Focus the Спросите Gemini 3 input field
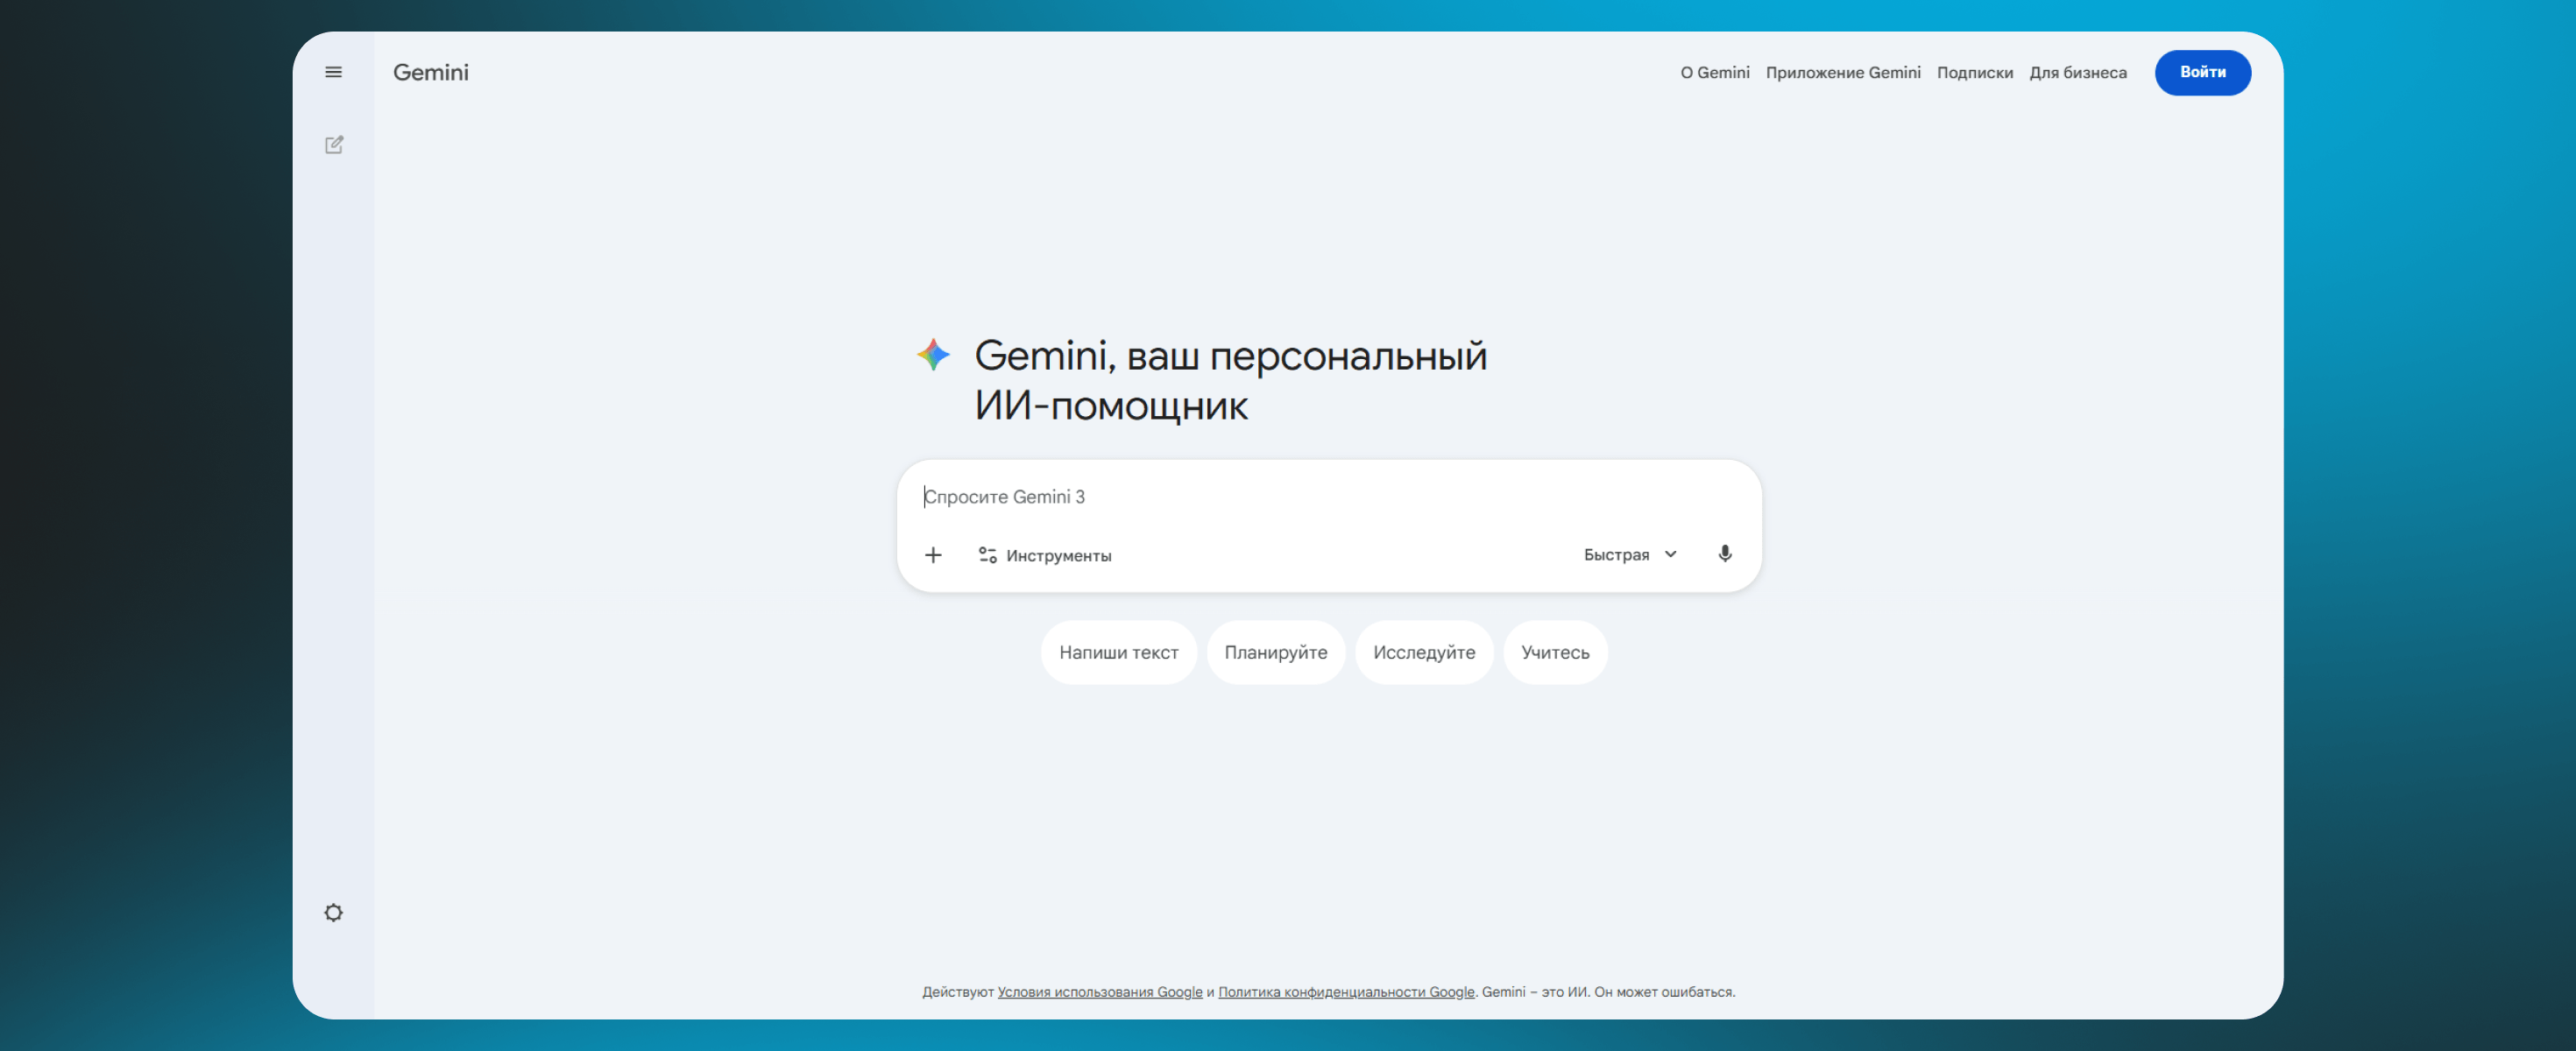2576x1051 pixels. coord(1300,497)
